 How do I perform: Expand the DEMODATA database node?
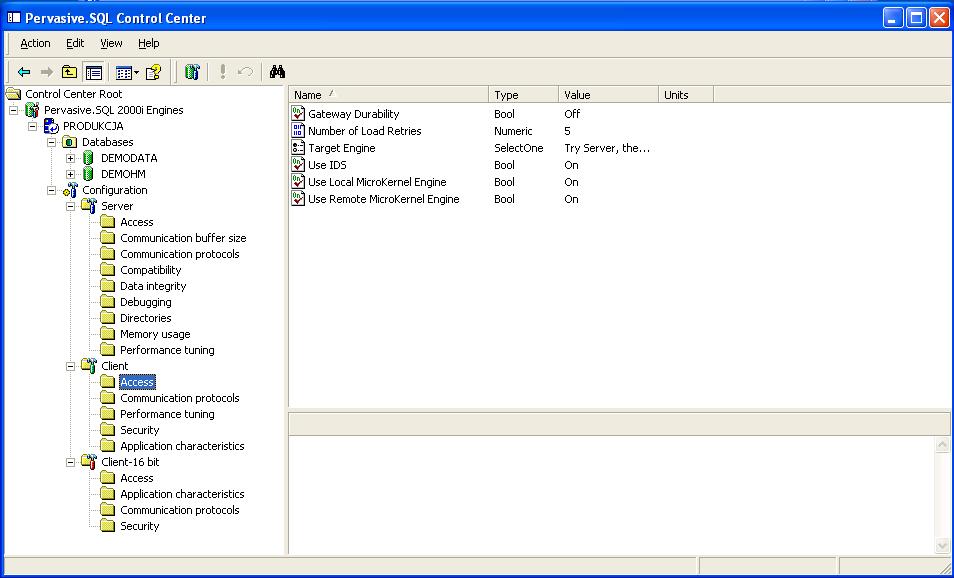tap(71, 158)
